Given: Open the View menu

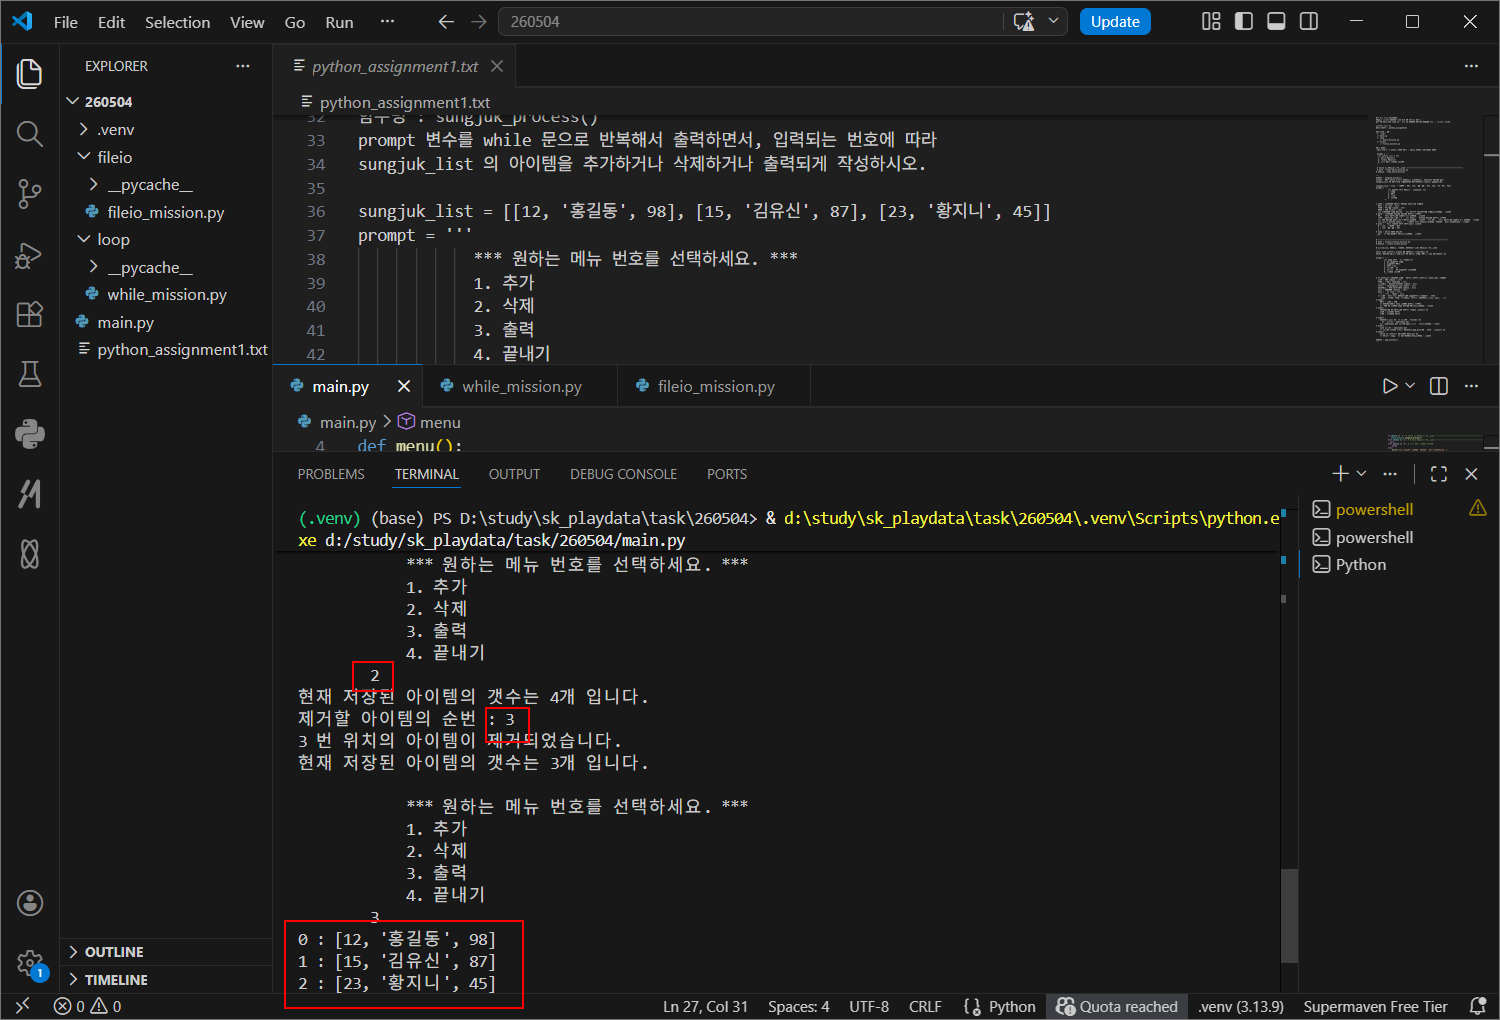Looking at the screenshot, I should click(247, 22).
